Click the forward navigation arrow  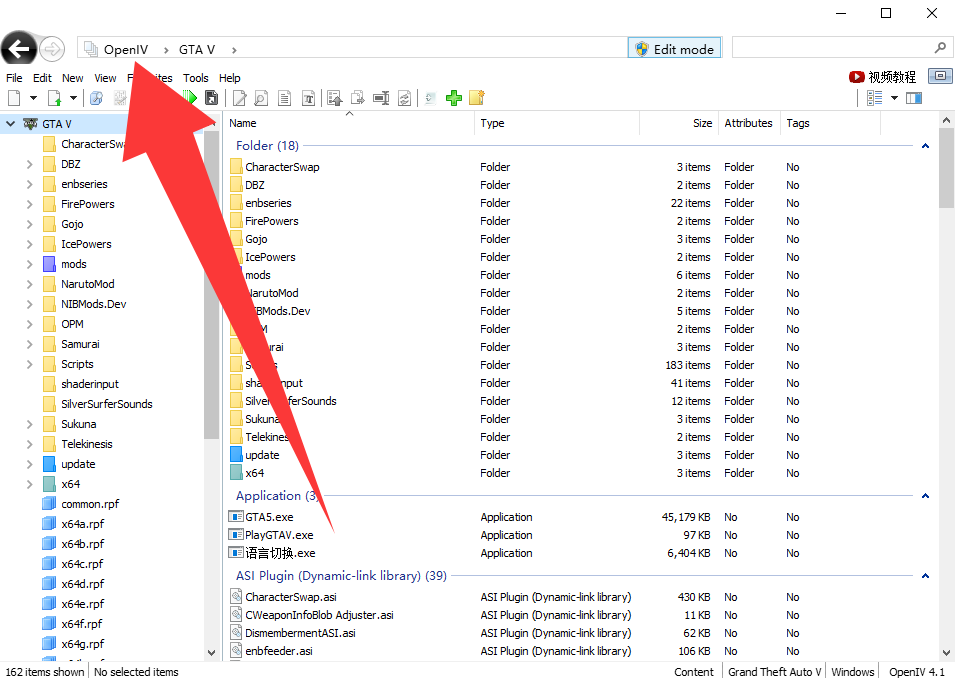click(x=52, y=49)
